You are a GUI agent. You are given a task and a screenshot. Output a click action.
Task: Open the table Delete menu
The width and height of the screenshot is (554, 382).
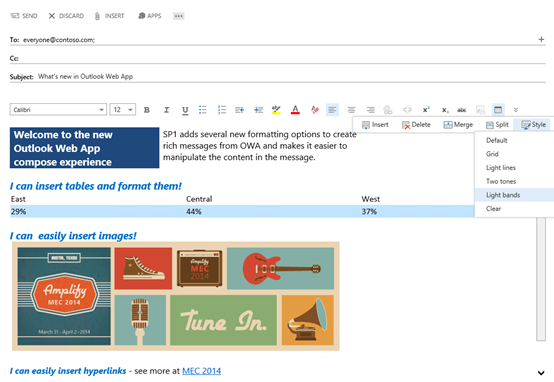[416, 124]
